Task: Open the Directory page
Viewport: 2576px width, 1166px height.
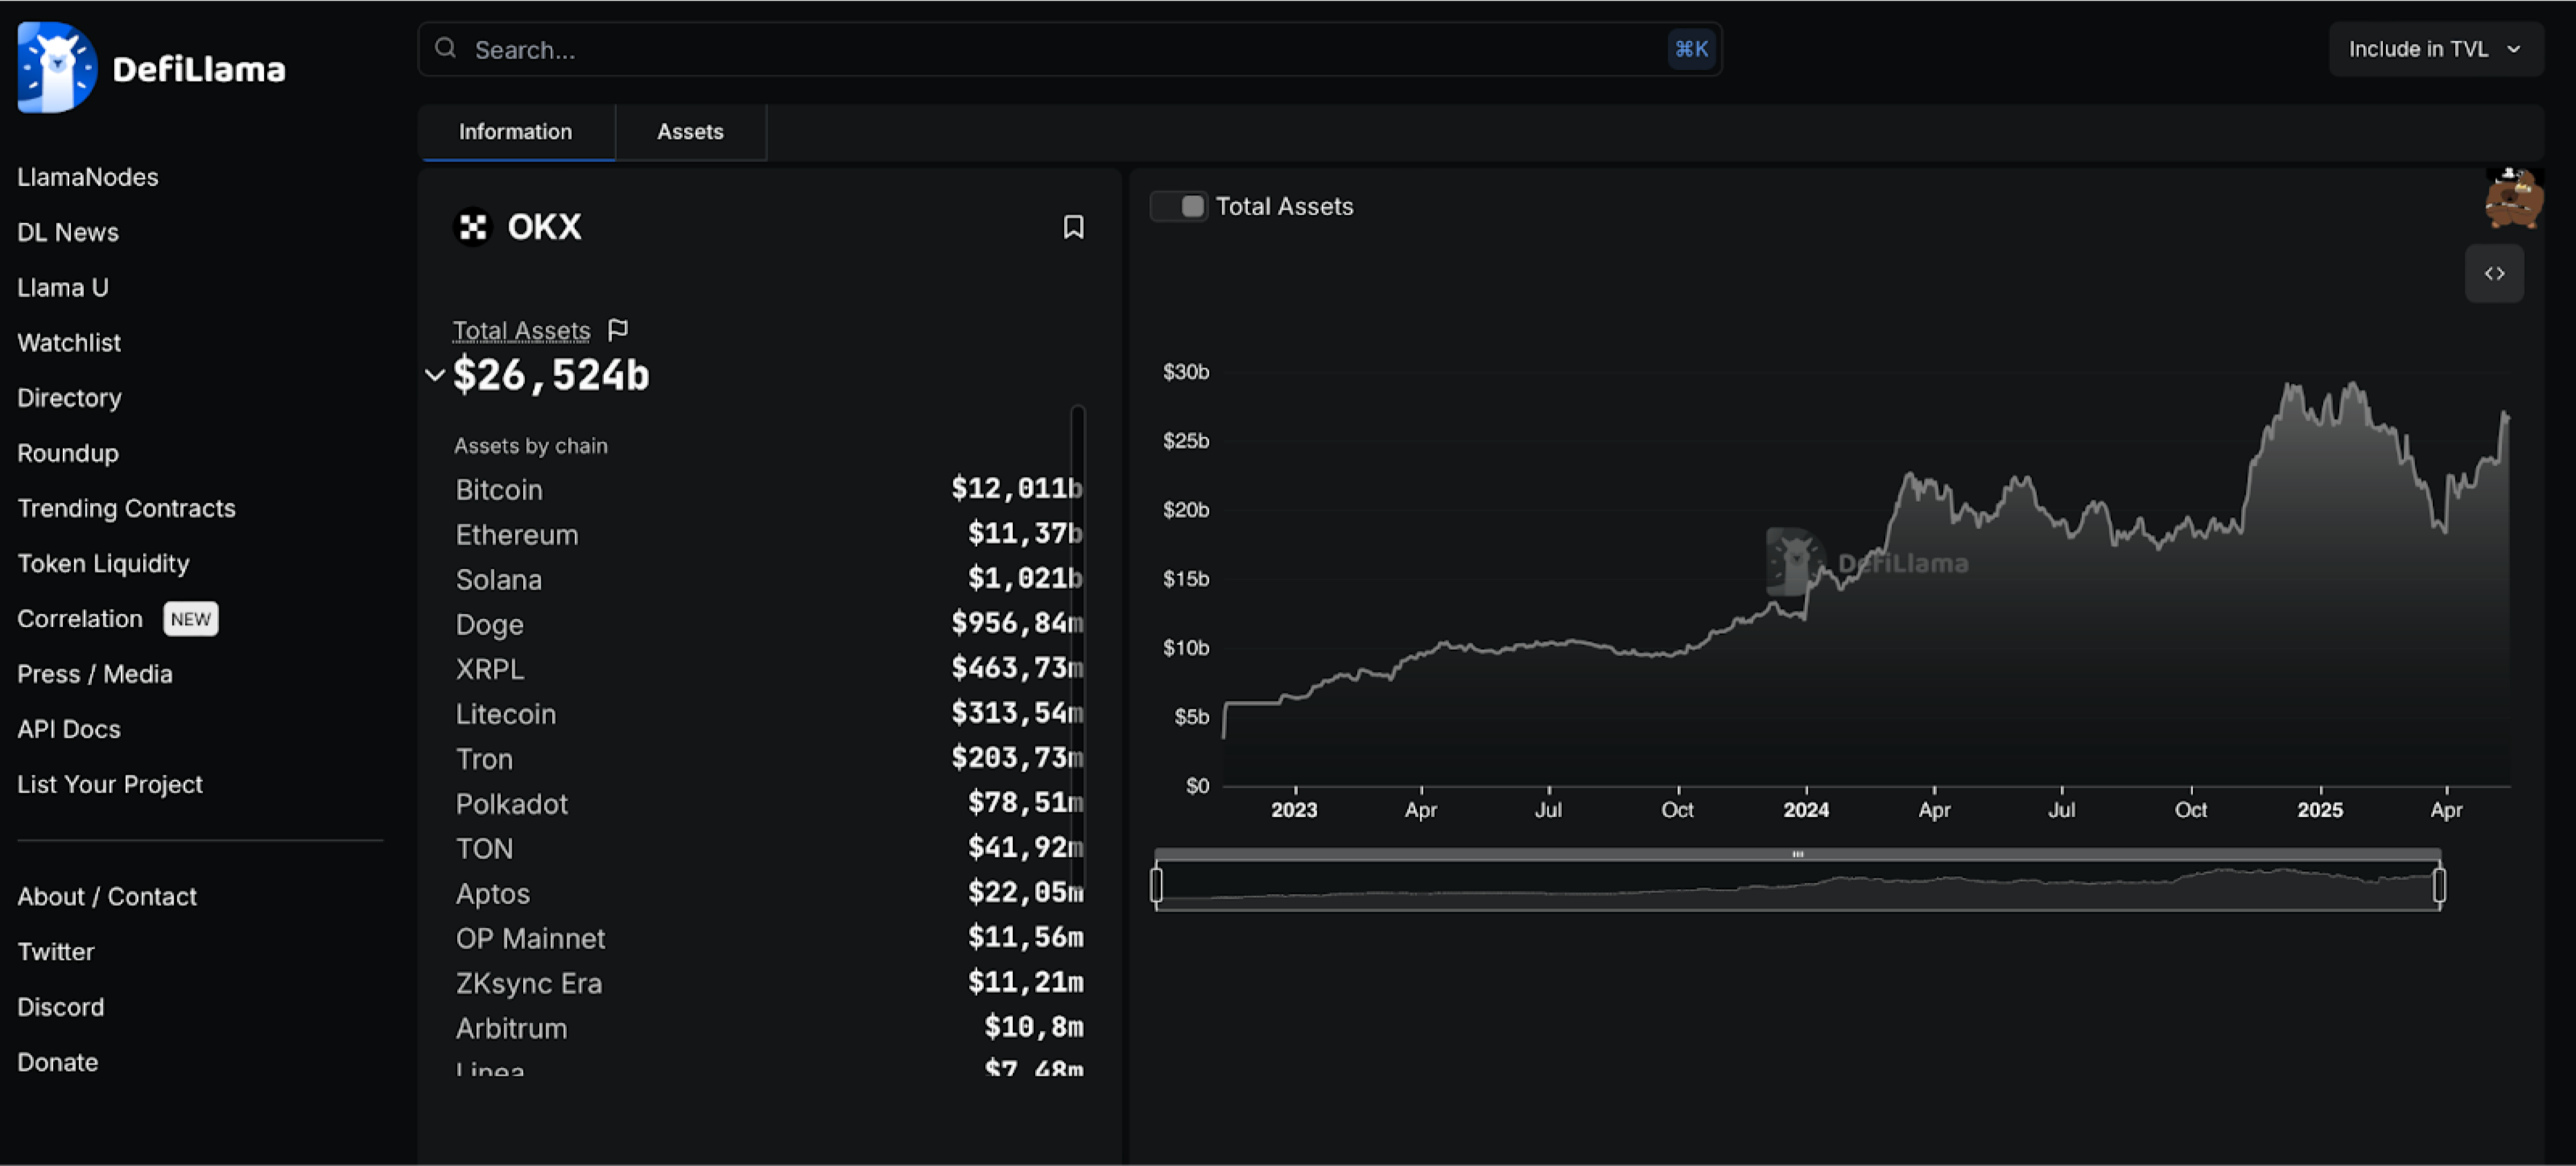Action: 69,397
